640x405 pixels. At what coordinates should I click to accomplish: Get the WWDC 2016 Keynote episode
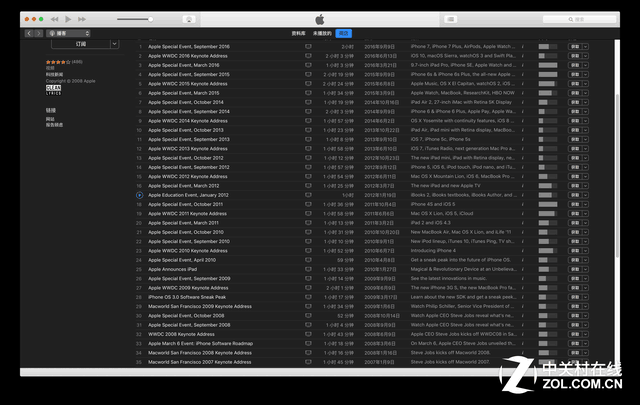click(x=574, y=55)
